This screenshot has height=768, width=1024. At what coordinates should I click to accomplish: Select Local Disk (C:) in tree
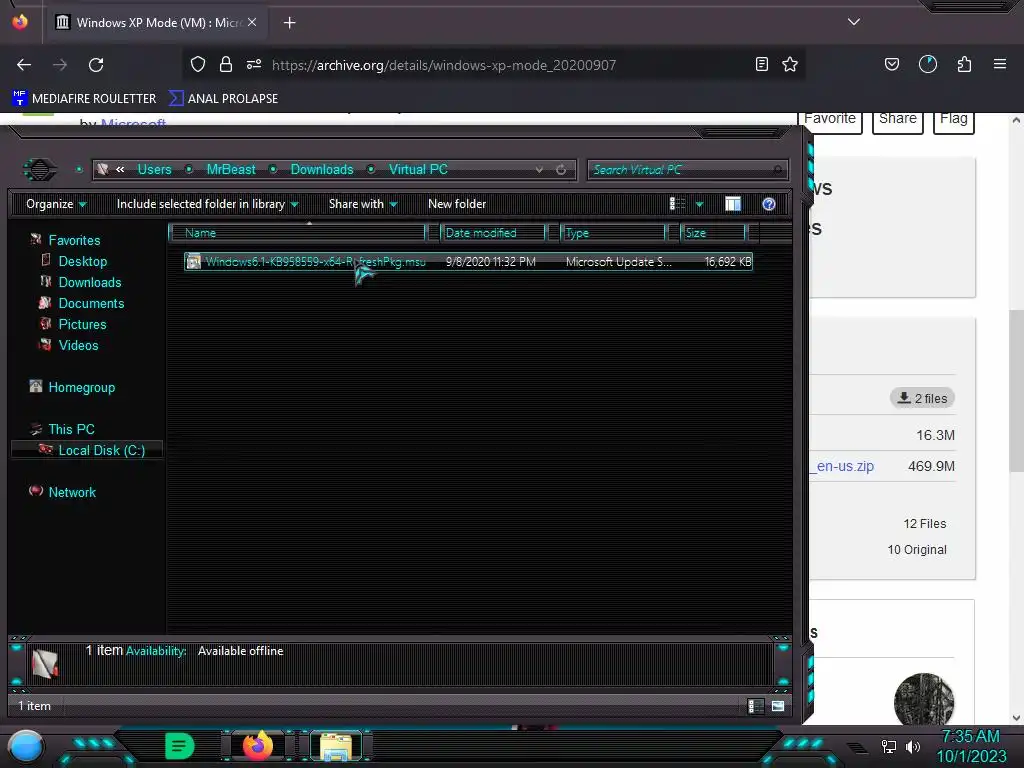[x=87, y=450]
